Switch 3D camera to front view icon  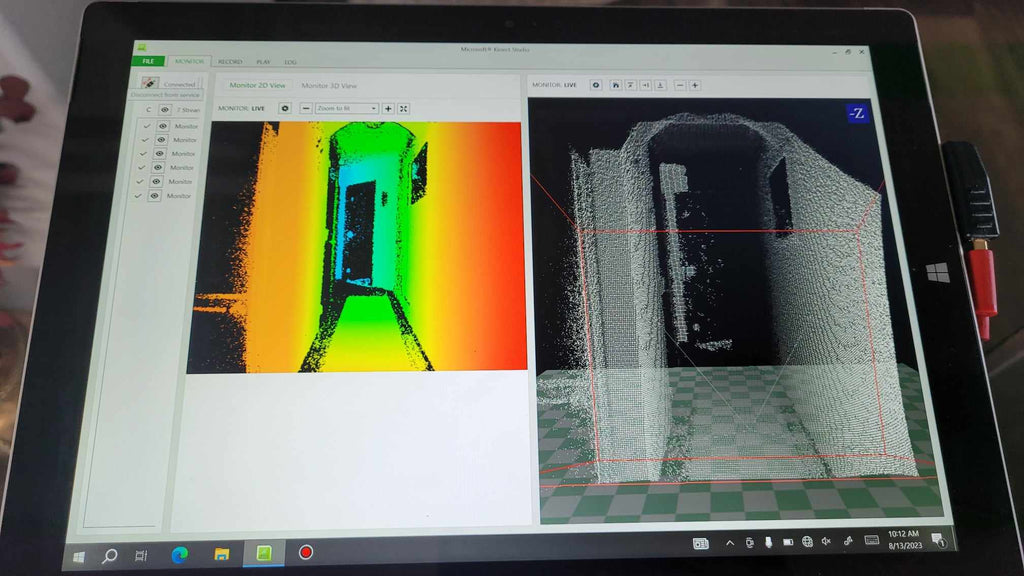coord(660,85)
